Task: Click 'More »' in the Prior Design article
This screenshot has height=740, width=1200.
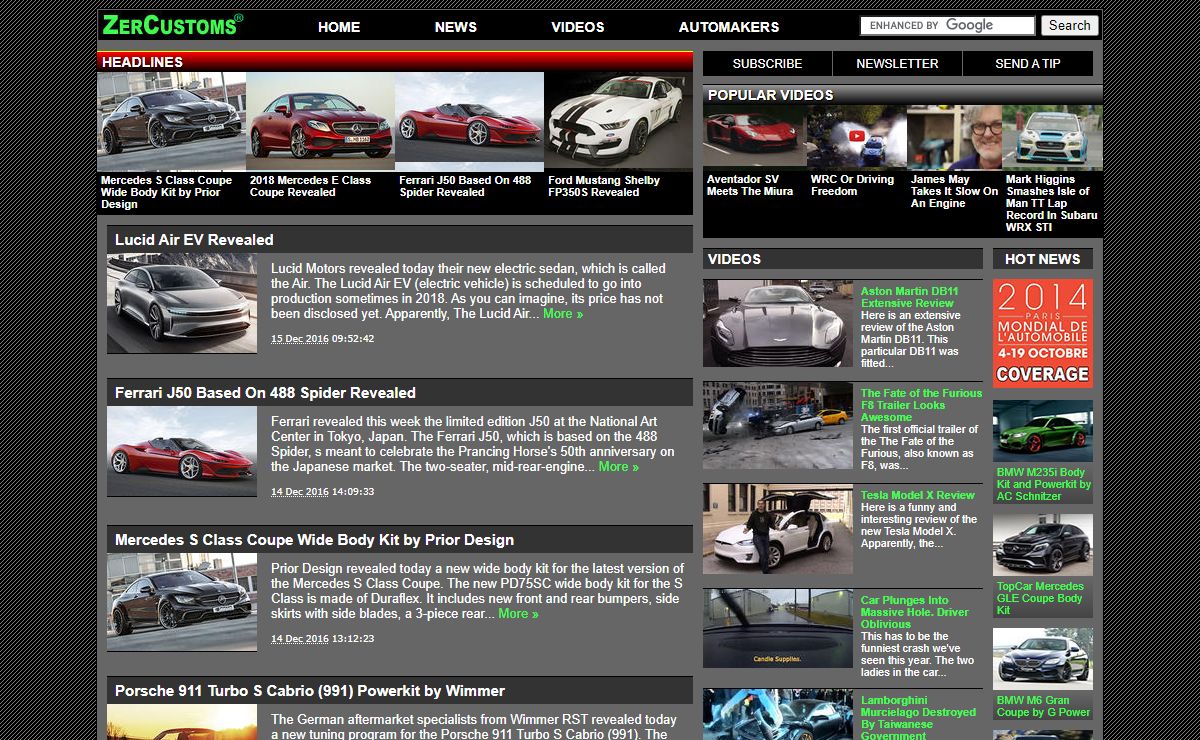Action: tap(518, 614)
